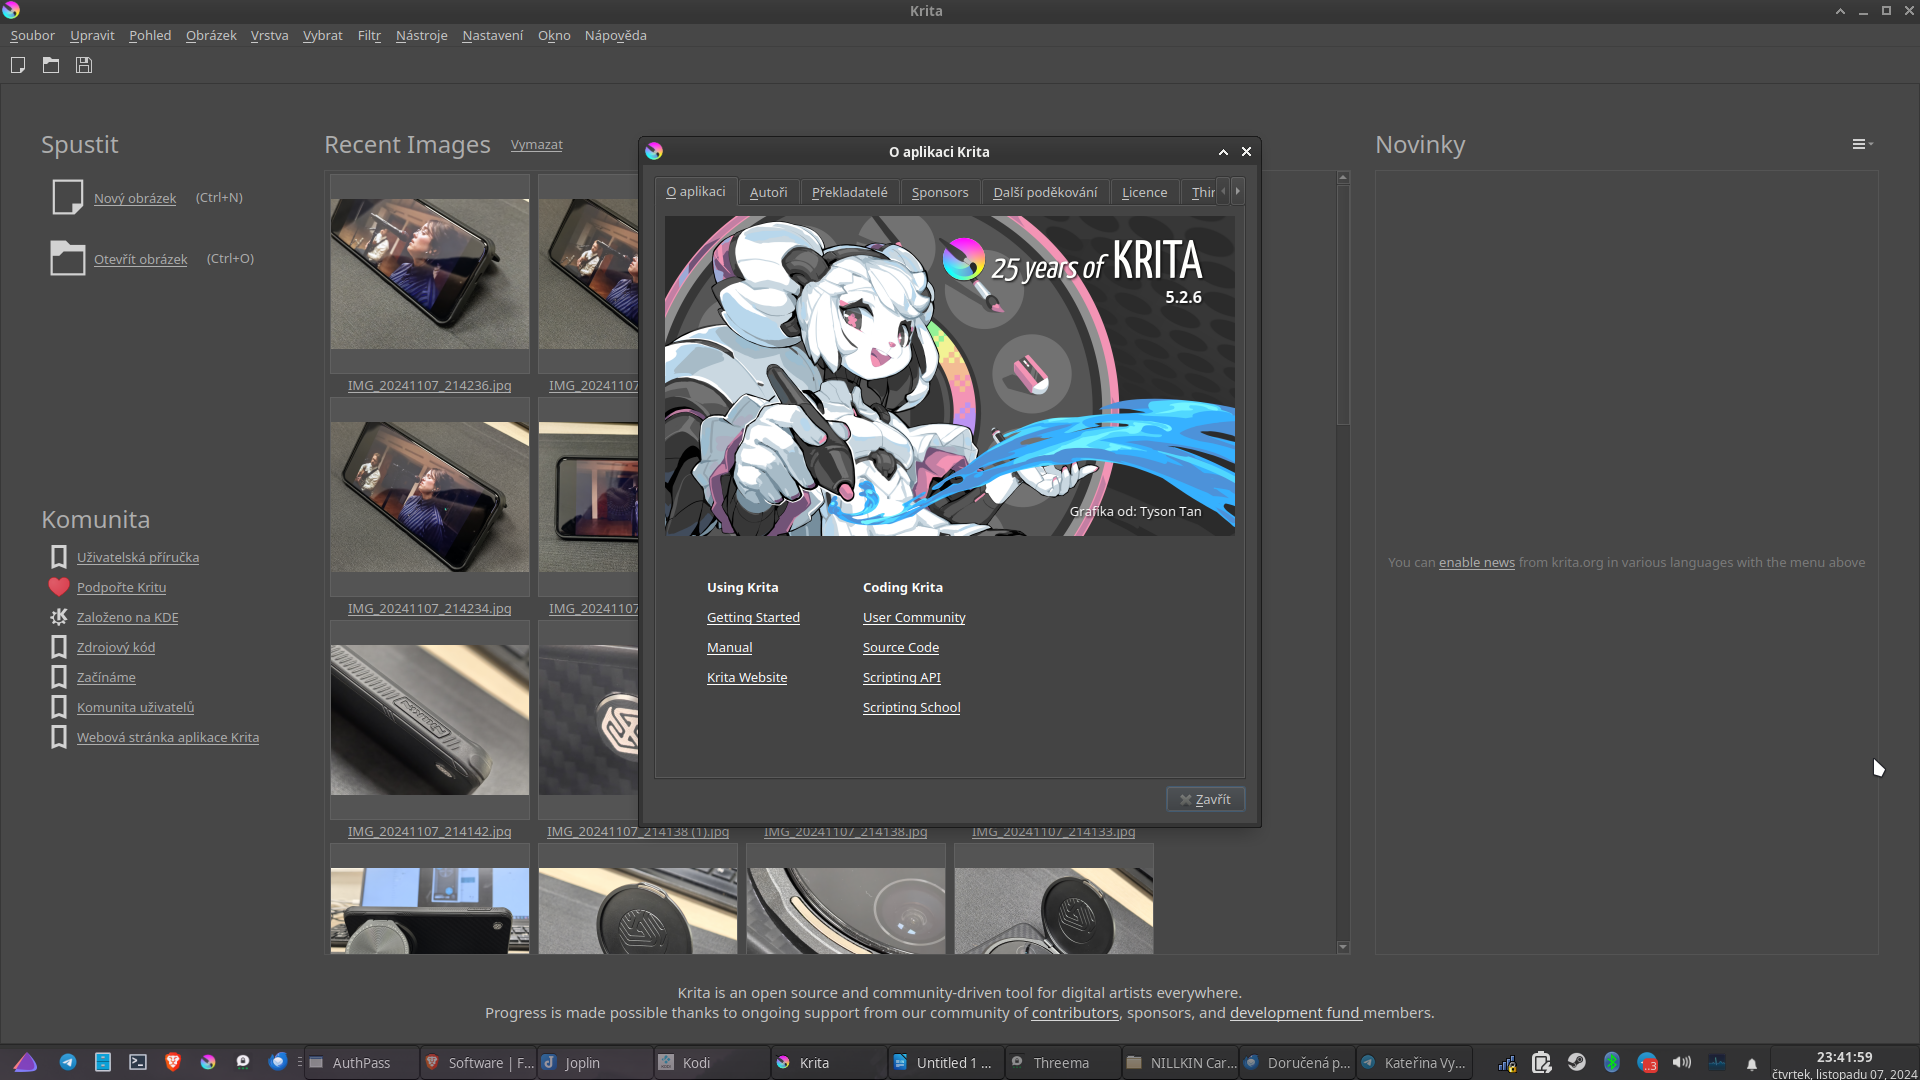Click the Krita launcher icon in taskbar

tap(208, 1062)
